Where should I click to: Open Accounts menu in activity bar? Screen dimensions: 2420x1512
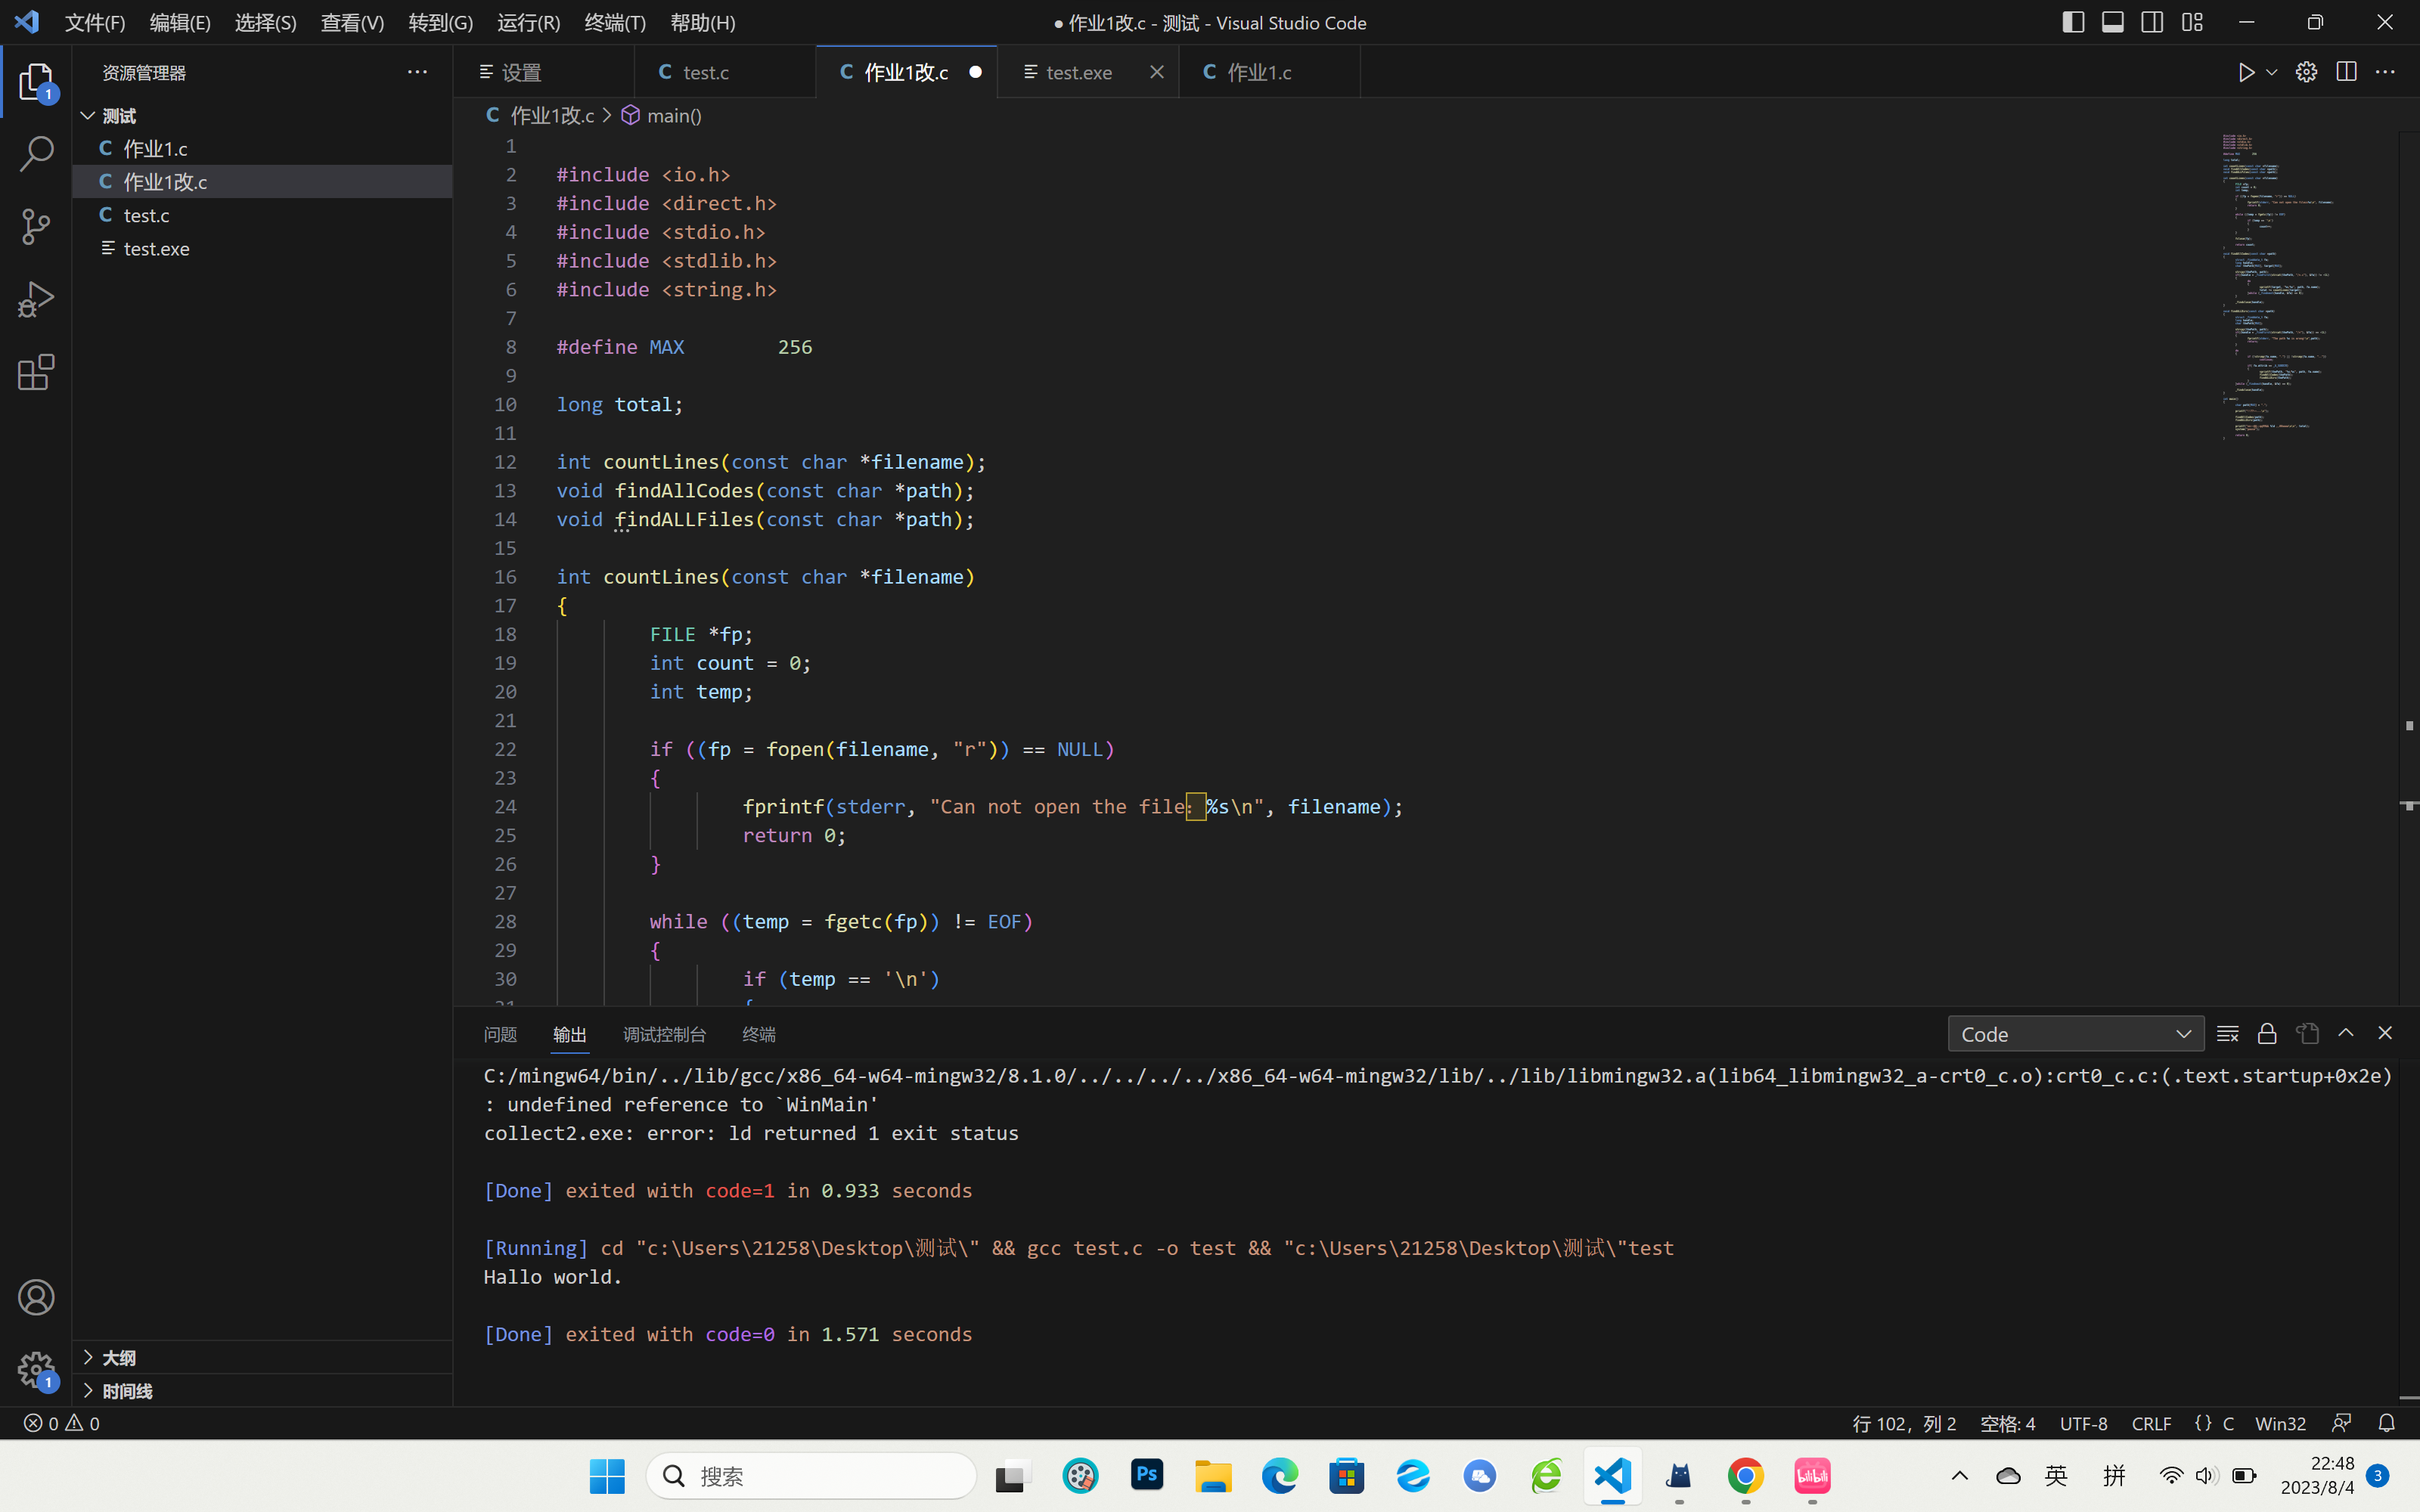(36, 1297)
